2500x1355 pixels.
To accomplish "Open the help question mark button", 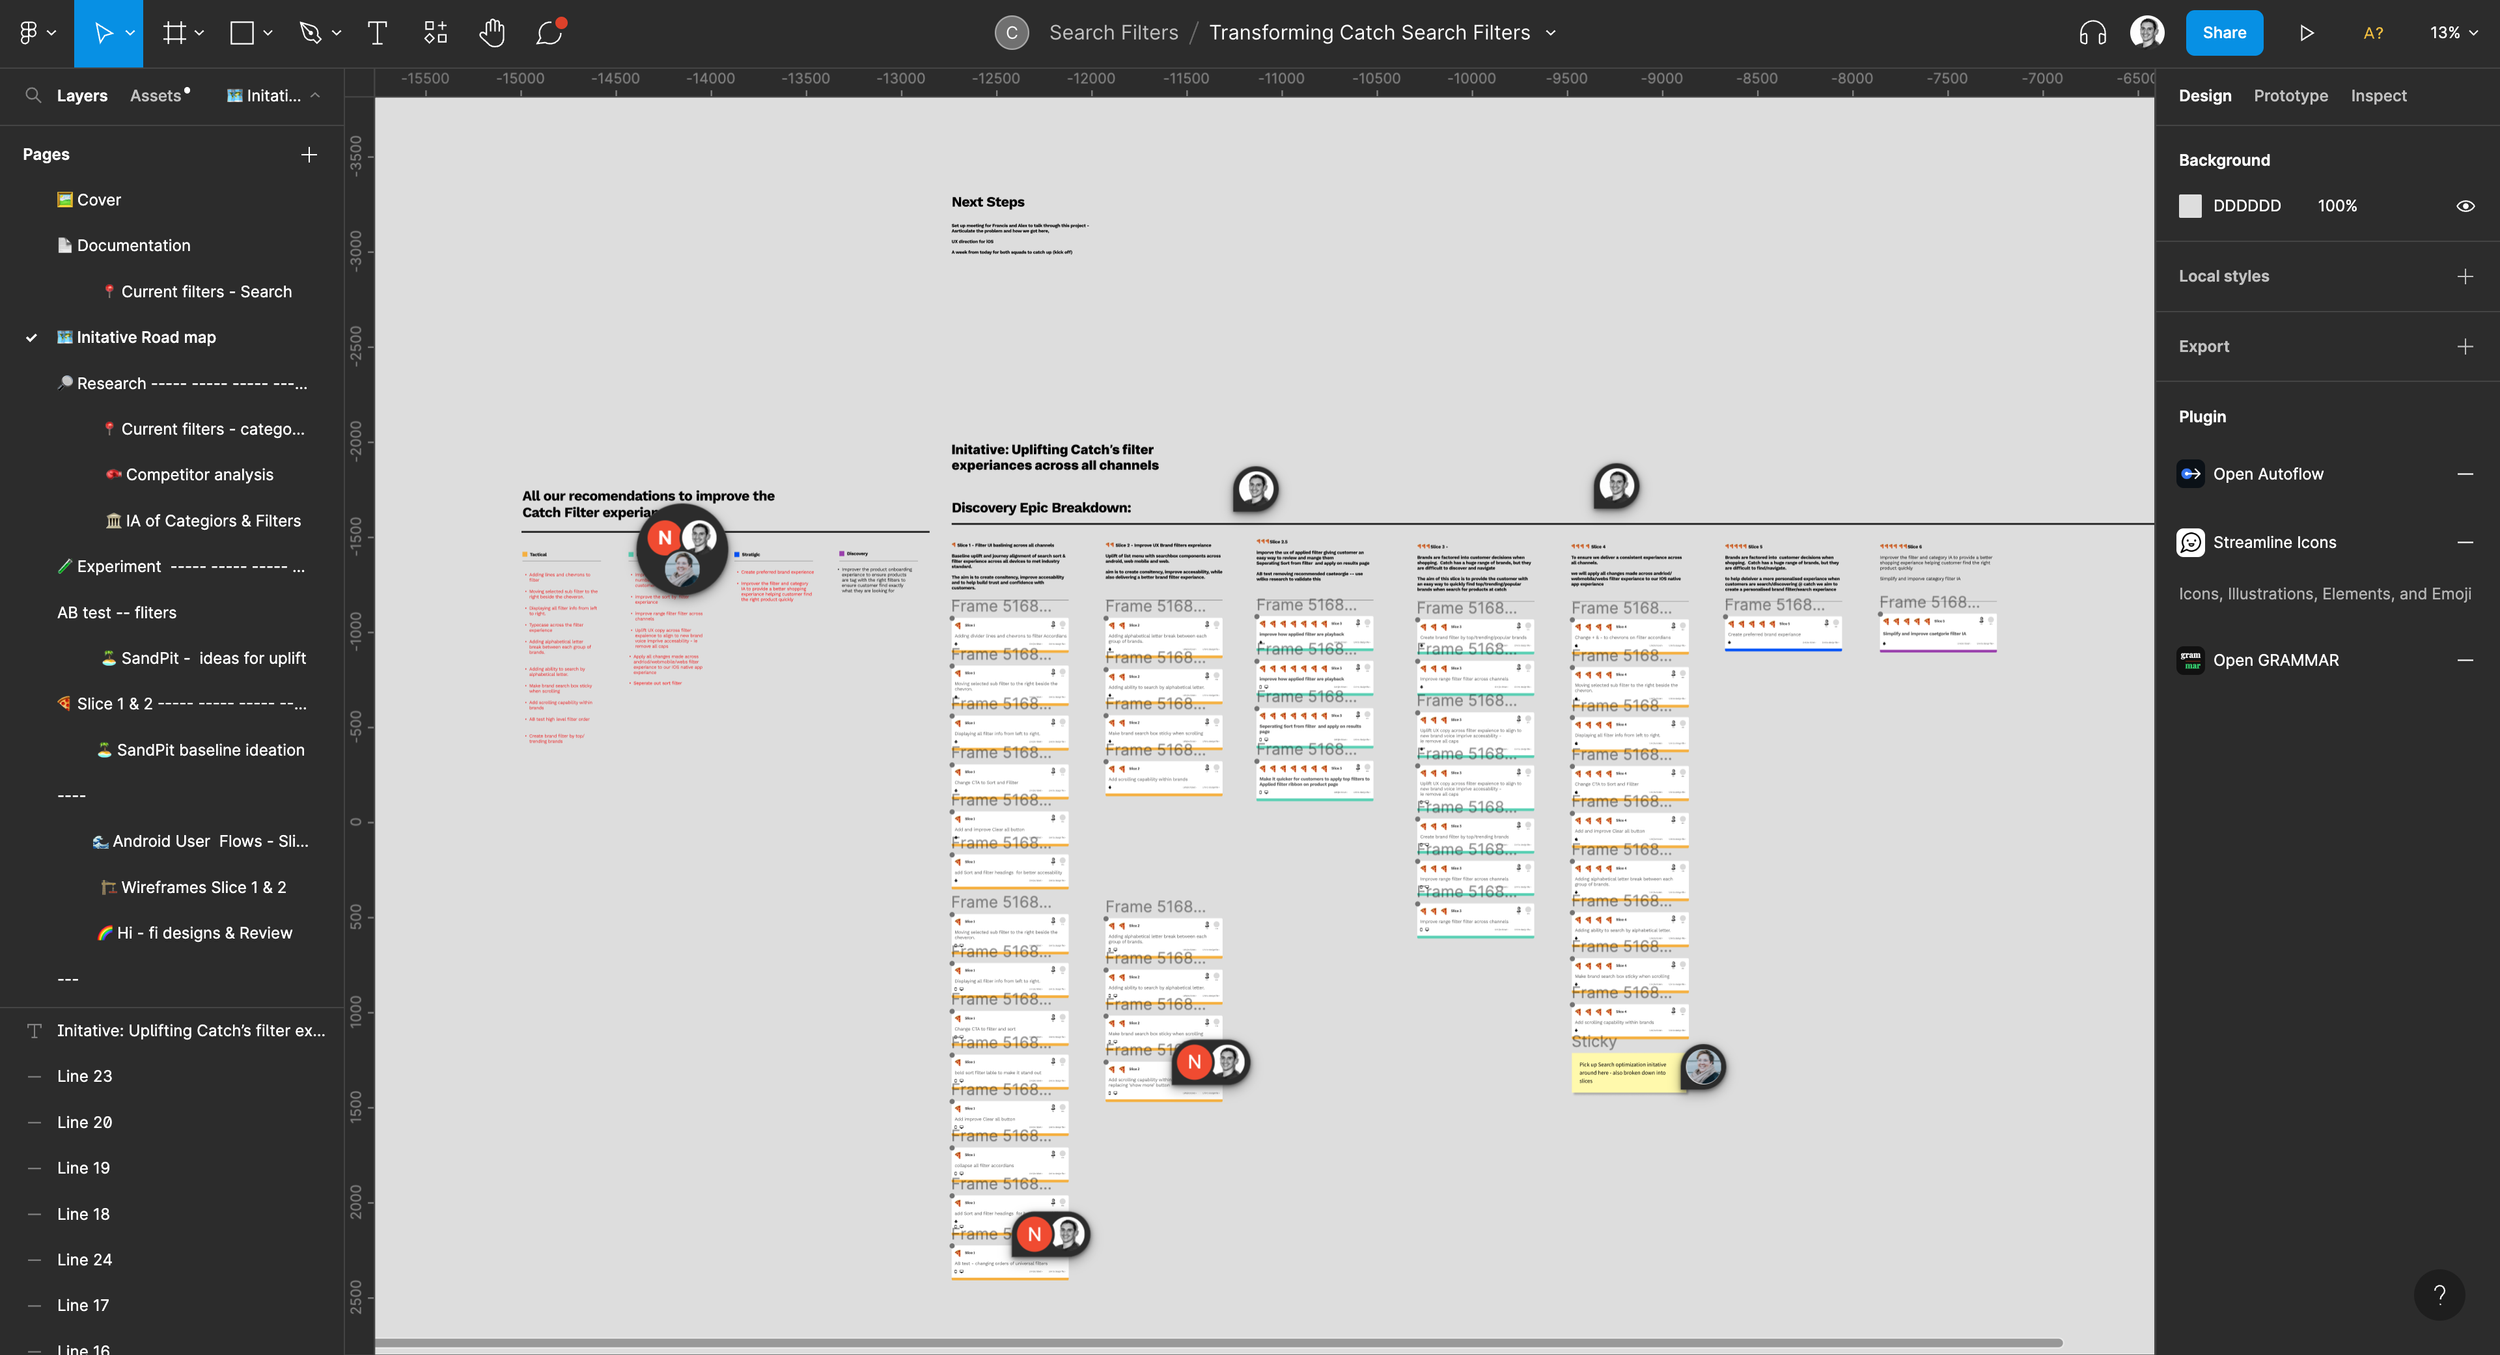I will coord(2439,1295).
